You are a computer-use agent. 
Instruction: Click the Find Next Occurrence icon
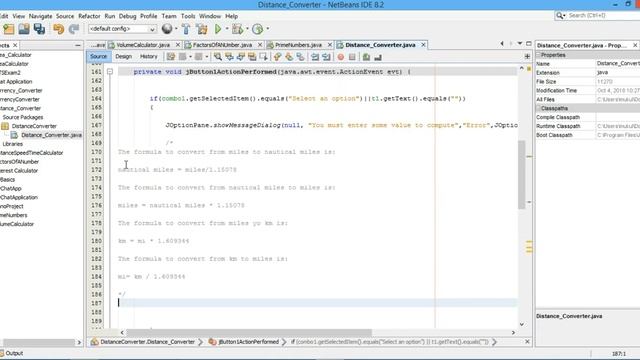click(241, 57)
